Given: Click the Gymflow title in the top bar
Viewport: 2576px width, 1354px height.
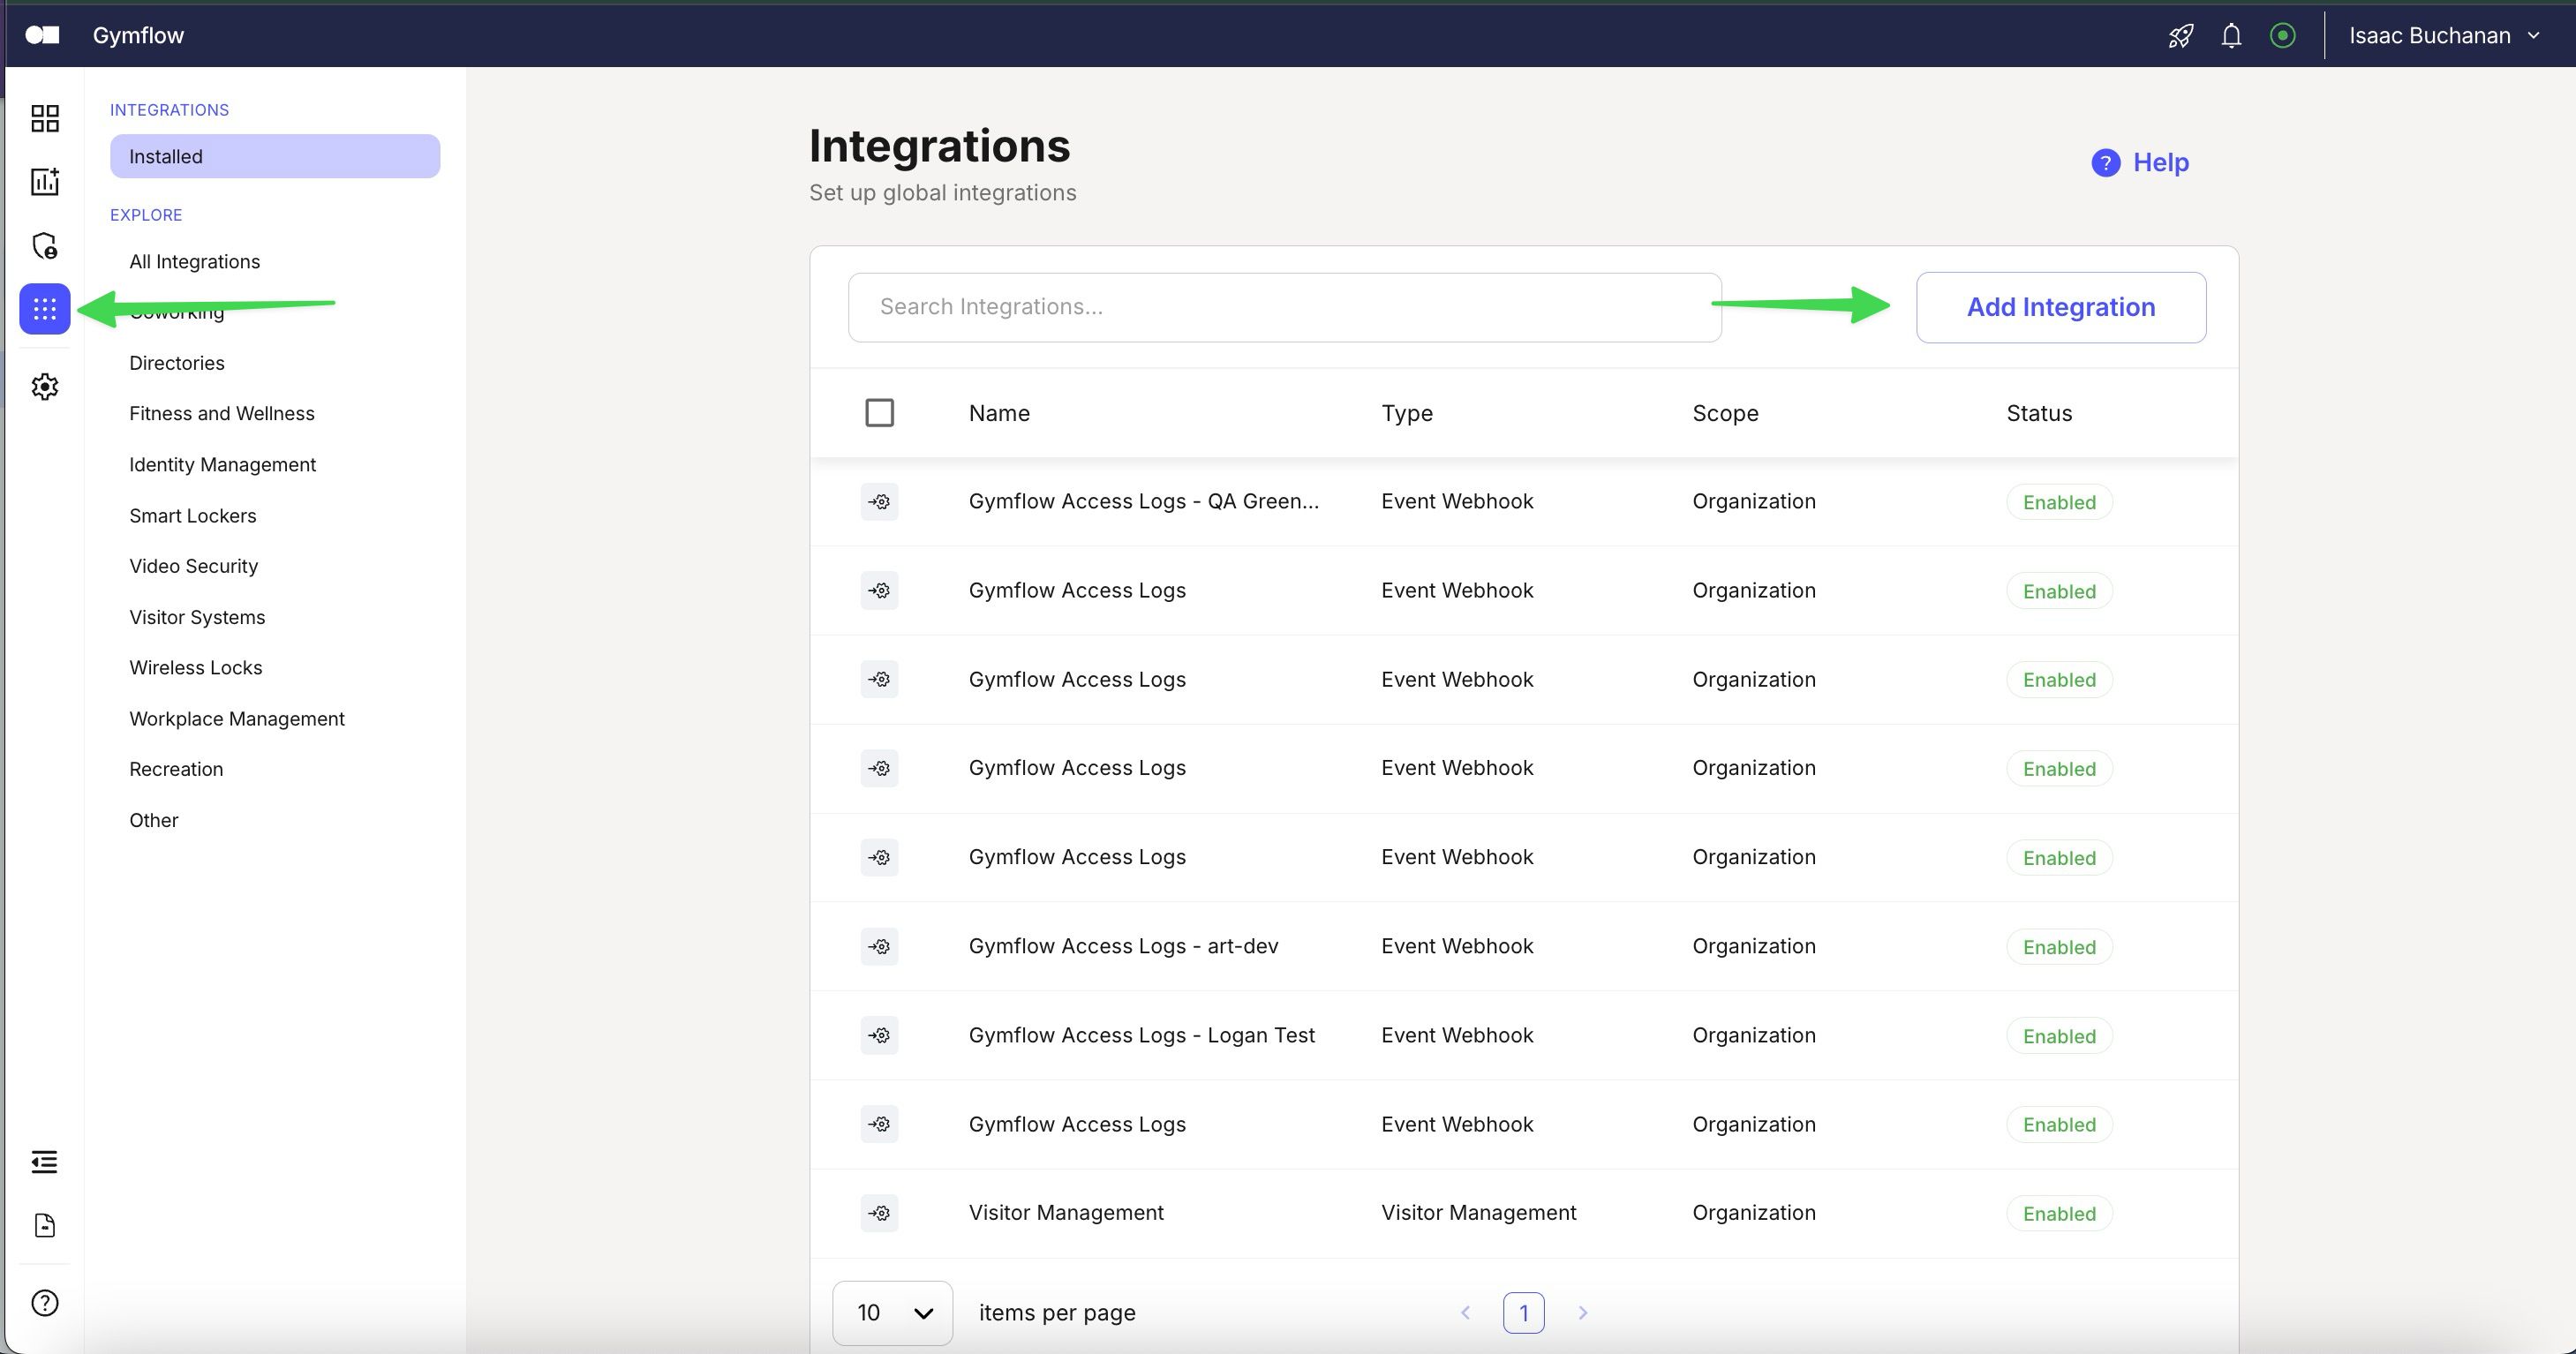Looking at the screenshot, I should [138, 35].
